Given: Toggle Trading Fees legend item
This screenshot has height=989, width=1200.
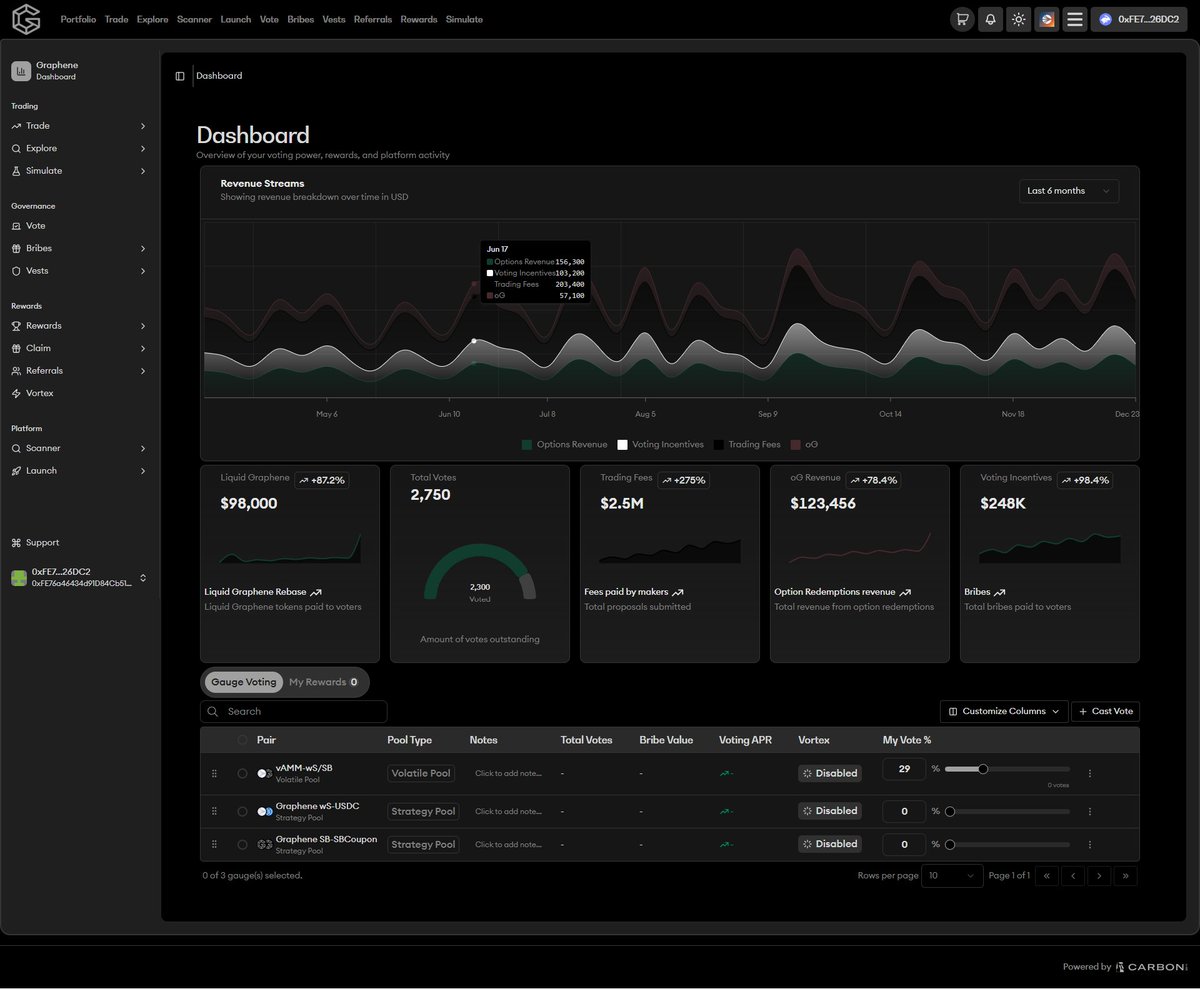Looking at the screenshot, I should click(746, 444).
